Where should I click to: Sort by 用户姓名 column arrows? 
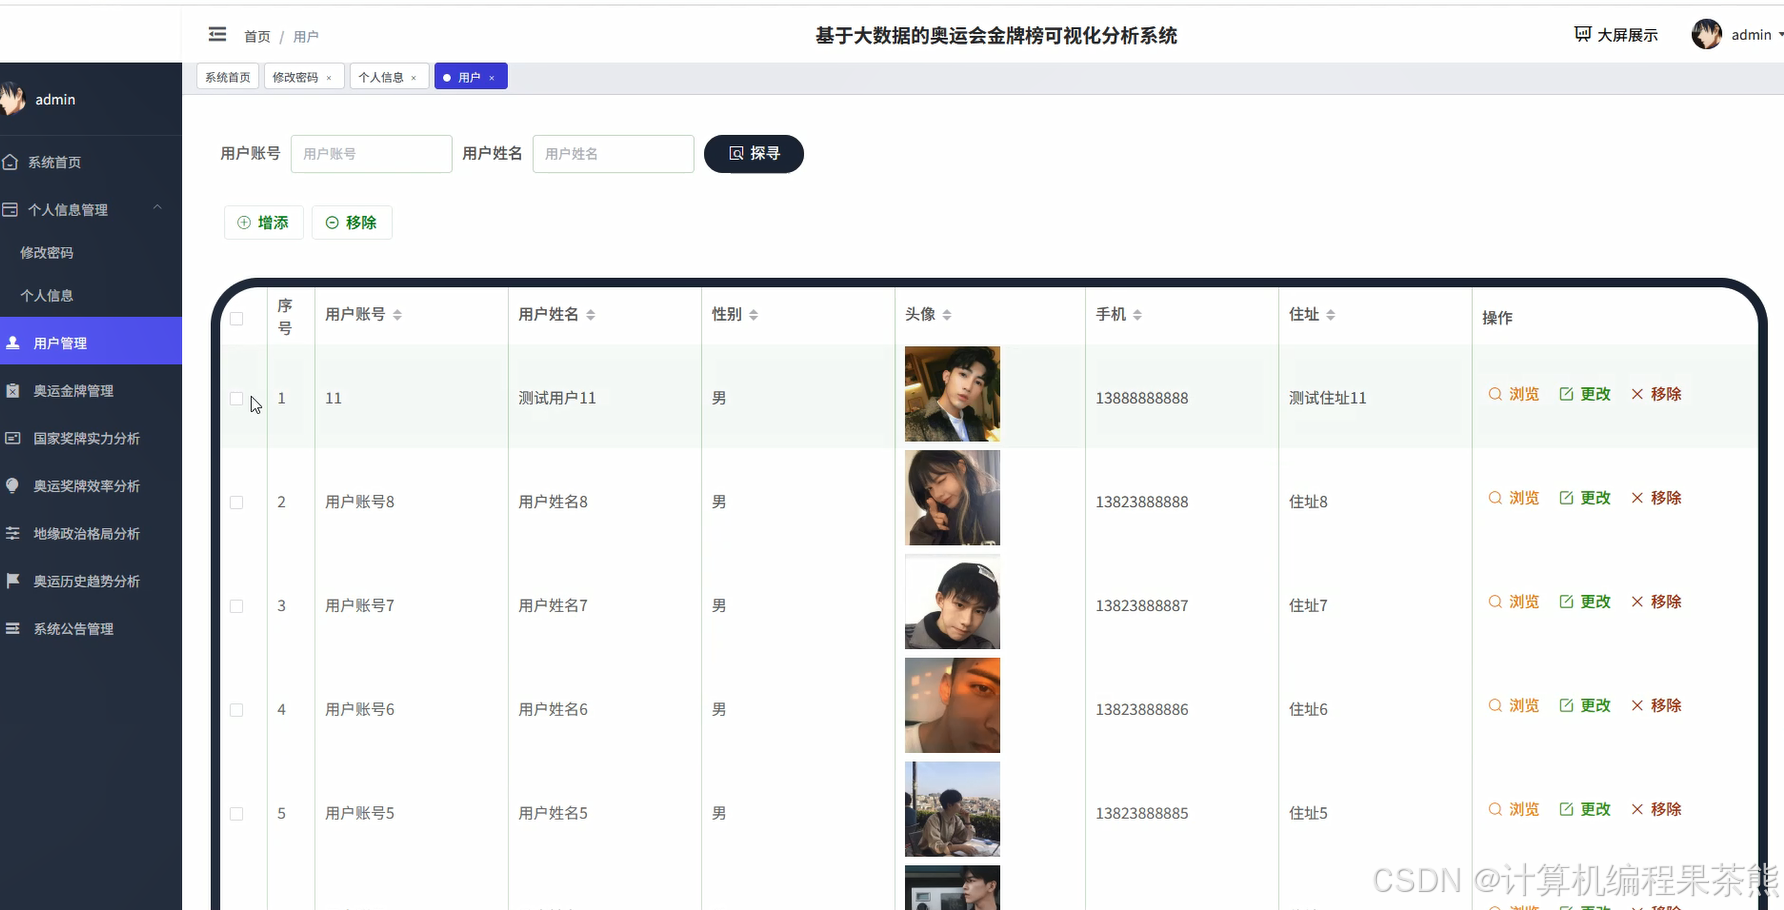591,315
